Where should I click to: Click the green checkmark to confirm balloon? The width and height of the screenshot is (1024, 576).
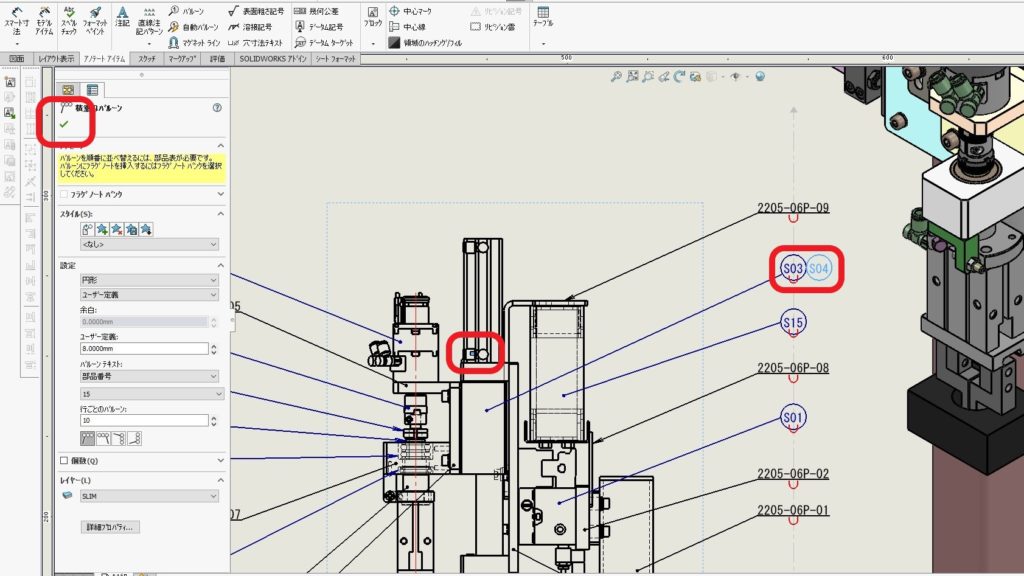click(x=64, y=124)
